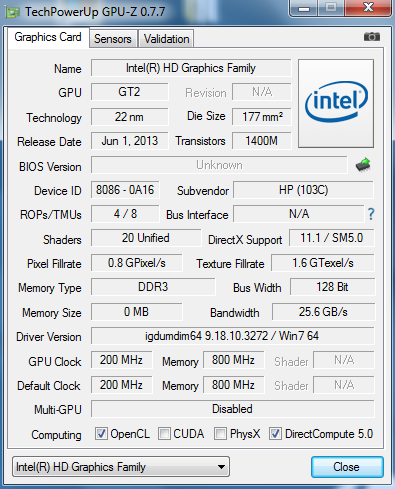Click the BIOS Version Unknown field
The image size is (395, 489).
[219, 165]
